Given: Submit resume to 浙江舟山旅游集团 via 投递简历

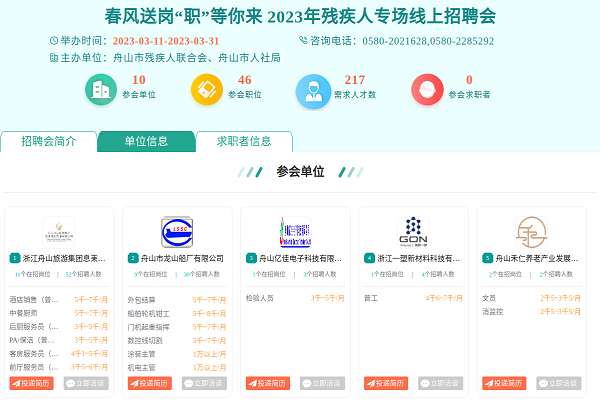Looking at the screenshot, I should tap(31, 383).
